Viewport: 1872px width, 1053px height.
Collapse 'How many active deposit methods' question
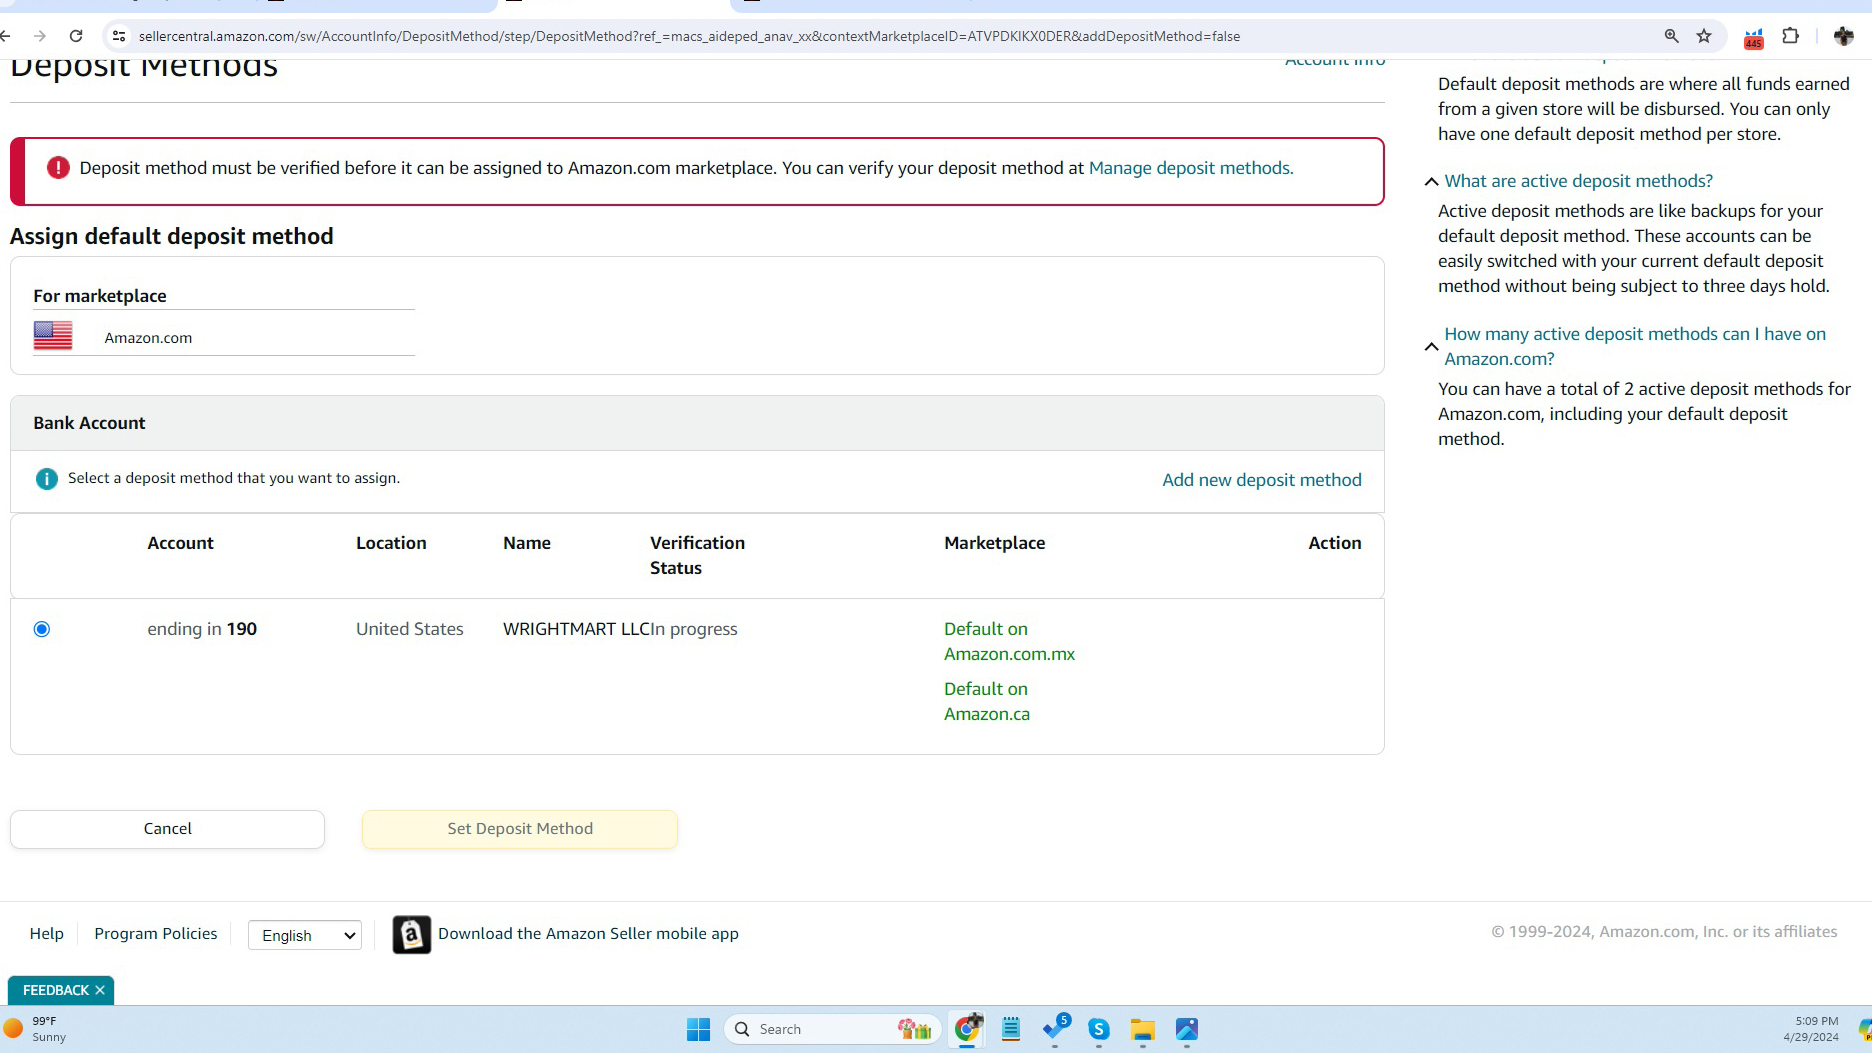click(x=1432, y=347)
